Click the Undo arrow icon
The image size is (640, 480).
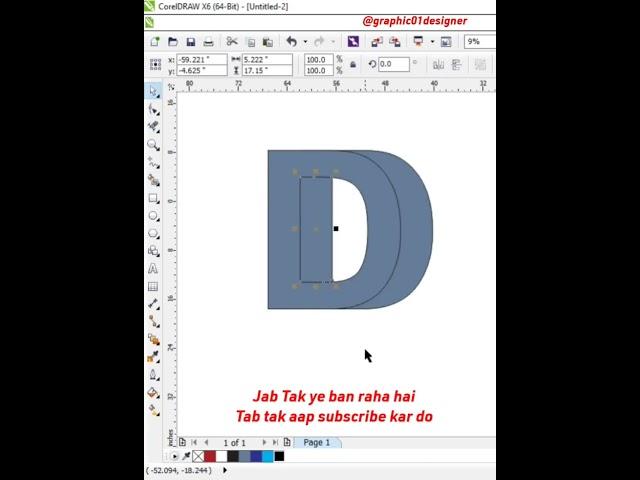point(291,42)
